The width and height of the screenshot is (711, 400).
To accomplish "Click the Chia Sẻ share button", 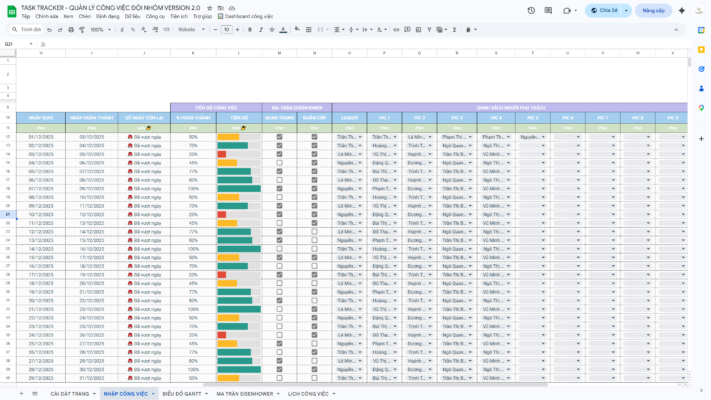I will [604, 10].
